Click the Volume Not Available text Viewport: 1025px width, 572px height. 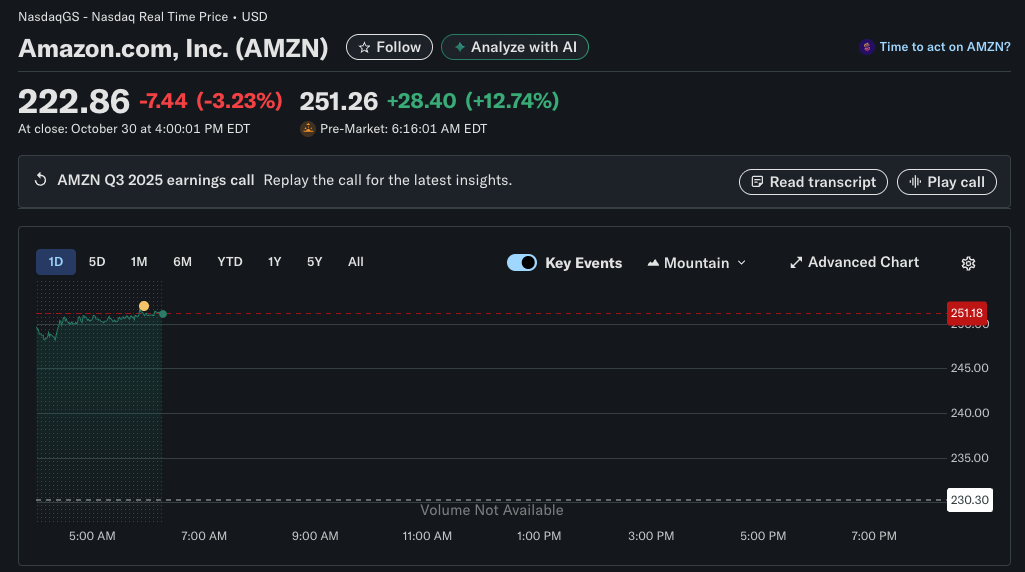[492, 511]
